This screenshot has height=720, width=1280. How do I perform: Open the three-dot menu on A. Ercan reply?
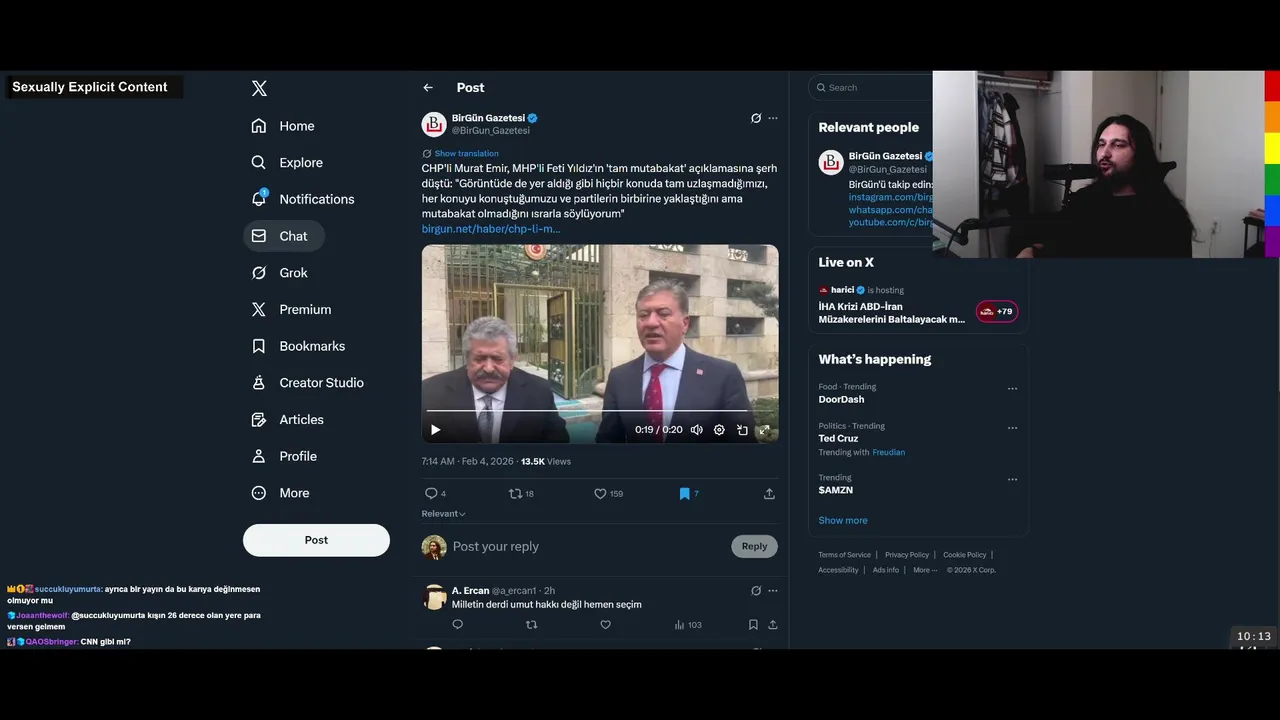point(772,590)
